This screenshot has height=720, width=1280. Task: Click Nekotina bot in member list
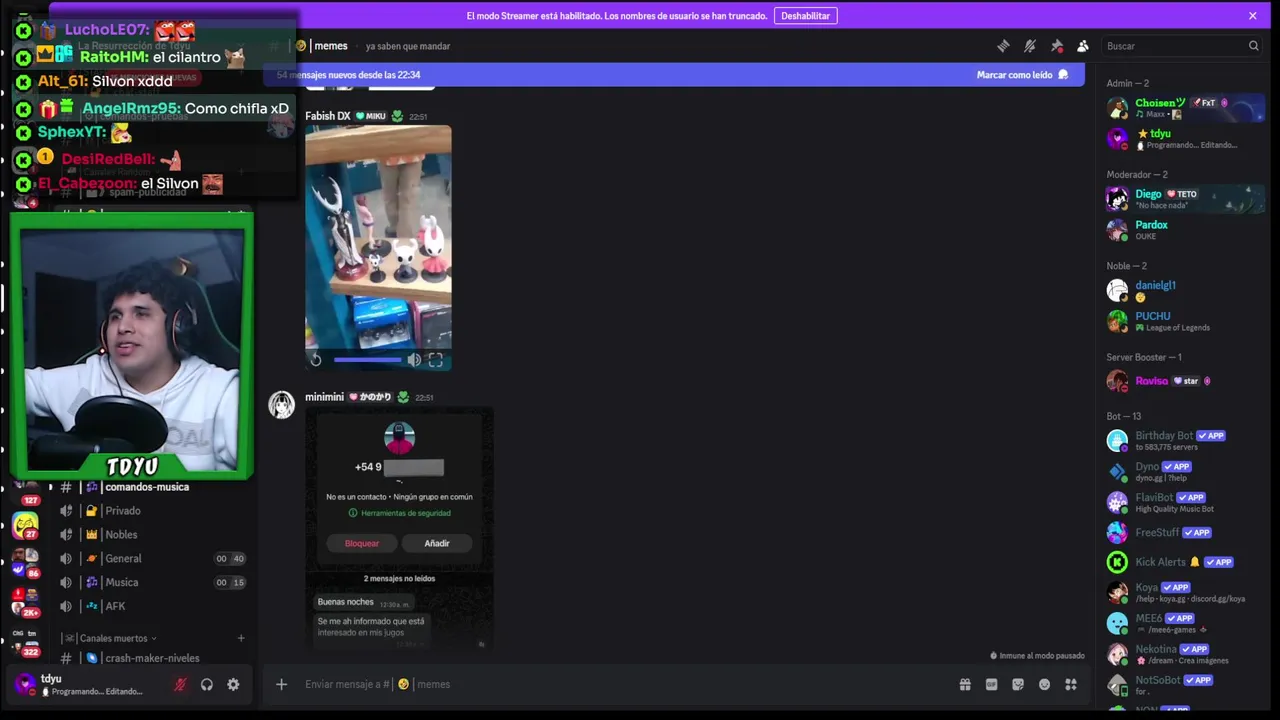(1185, 654)
